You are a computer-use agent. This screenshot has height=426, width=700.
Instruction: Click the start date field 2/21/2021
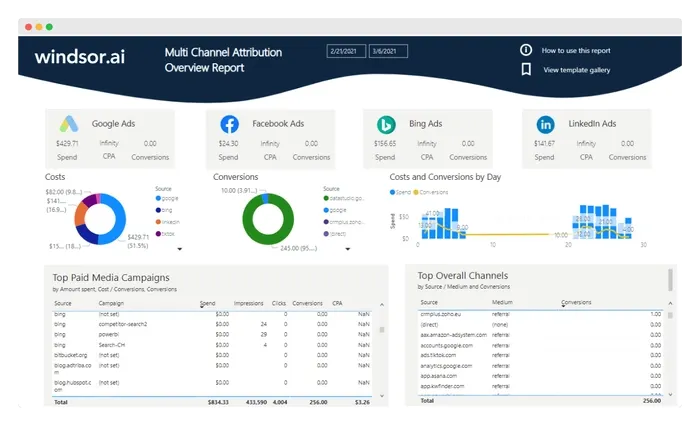click(x=346, y=51)
